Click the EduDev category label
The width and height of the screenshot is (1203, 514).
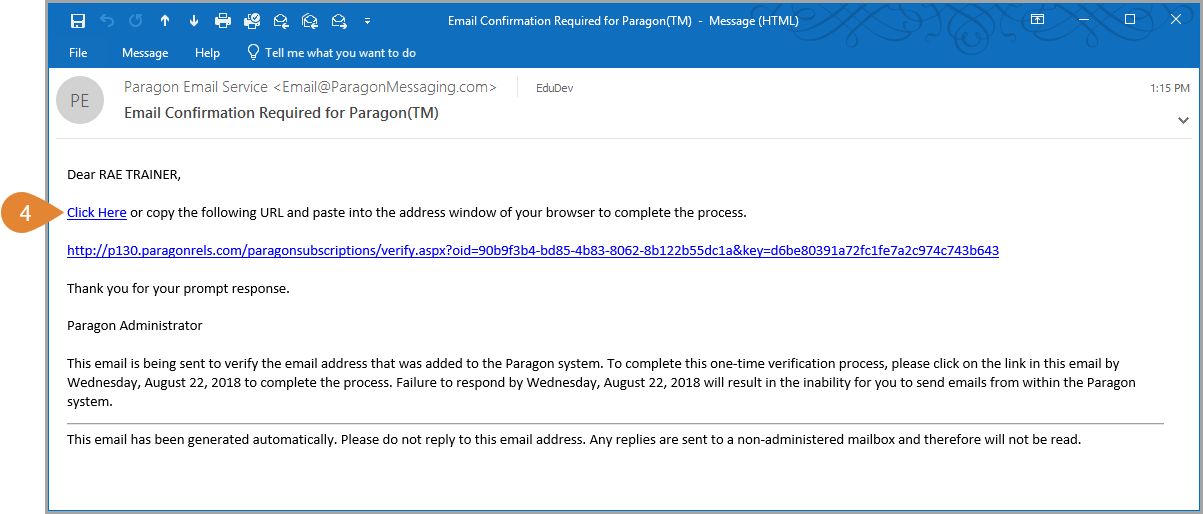(x=555, y=88)
